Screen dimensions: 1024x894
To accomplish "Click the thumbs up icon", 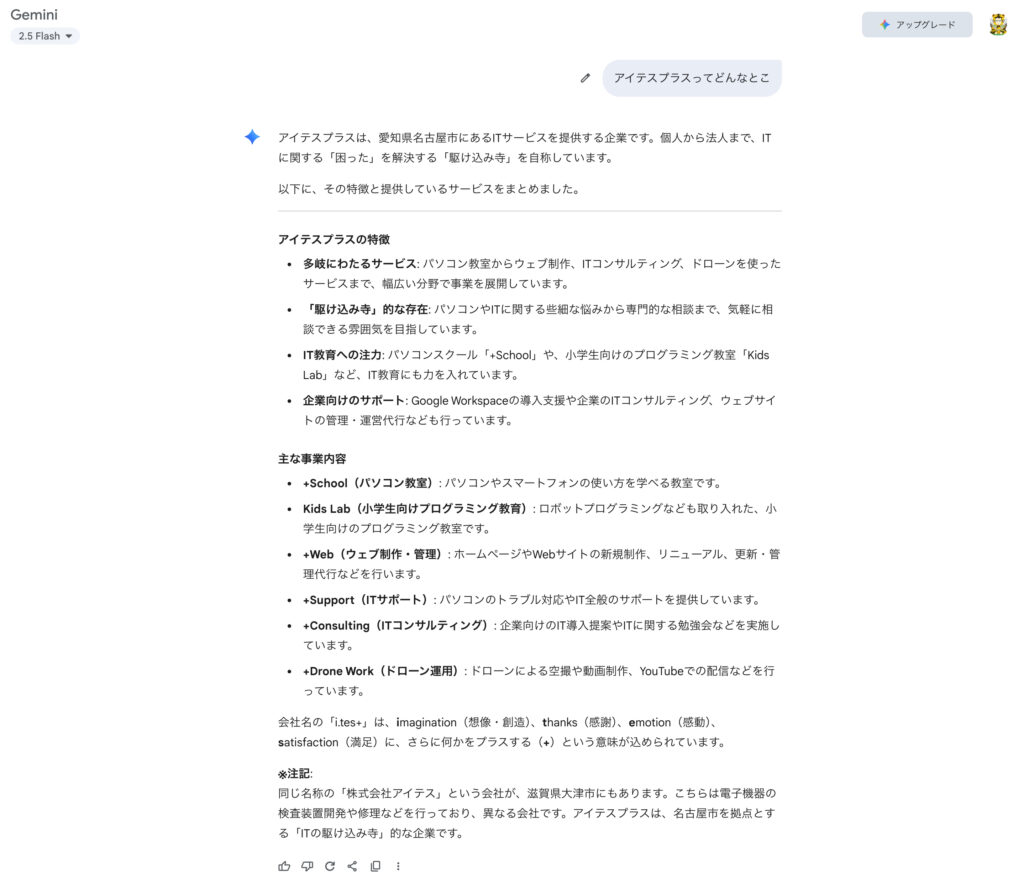I will point(284,866).
